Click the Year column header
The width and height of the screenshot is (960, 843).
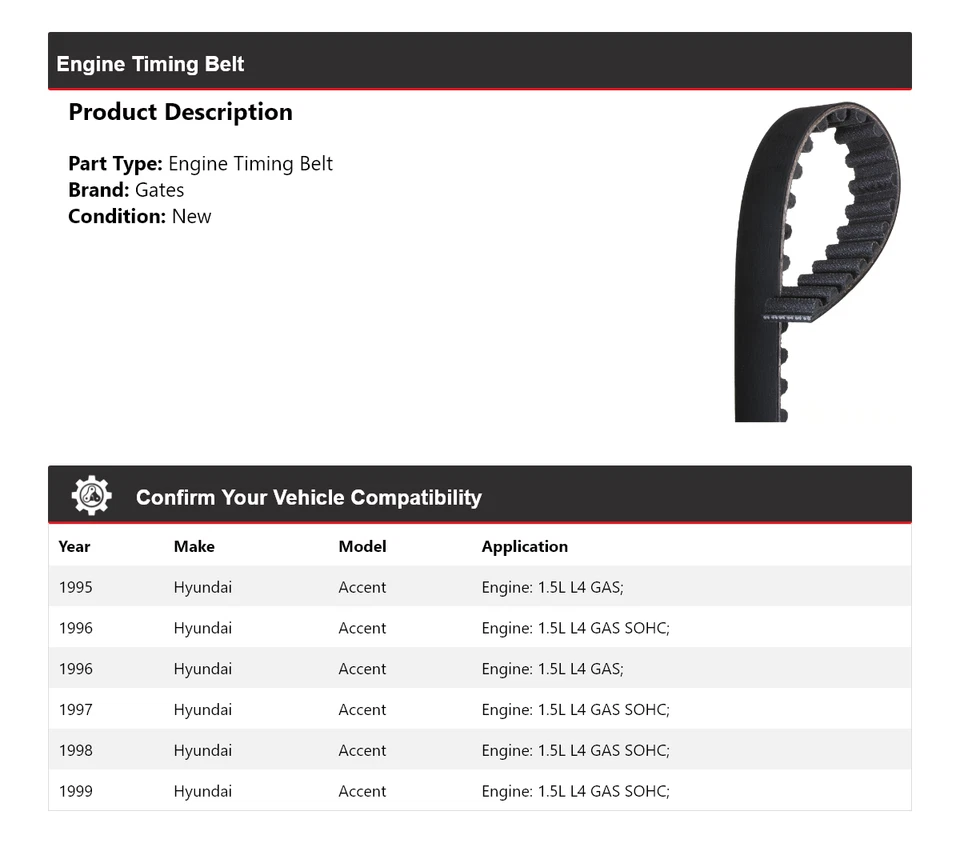click(x=74, y=546)
